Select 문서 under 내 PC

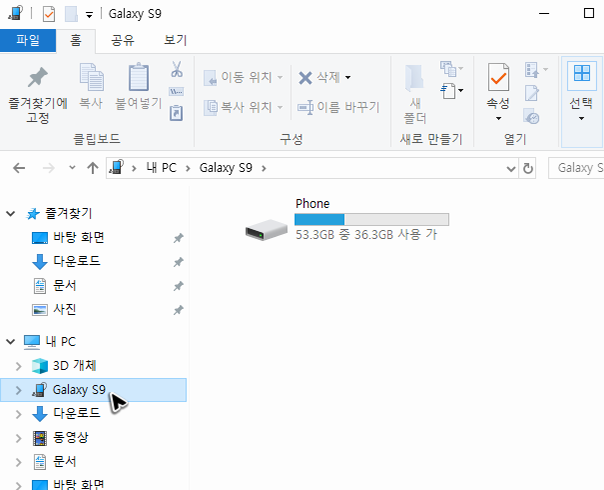pyautogui.click(x=65, y=461)
